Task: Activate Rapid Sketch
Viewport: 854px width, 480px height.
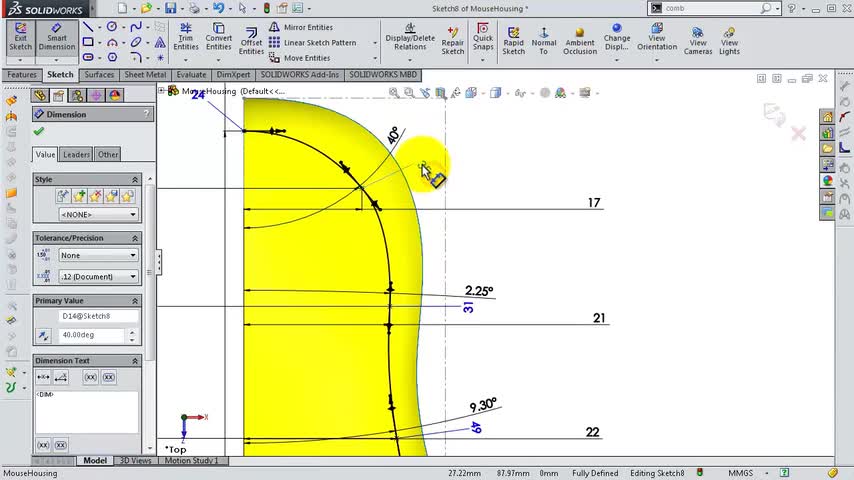Action: click(513, 41)
